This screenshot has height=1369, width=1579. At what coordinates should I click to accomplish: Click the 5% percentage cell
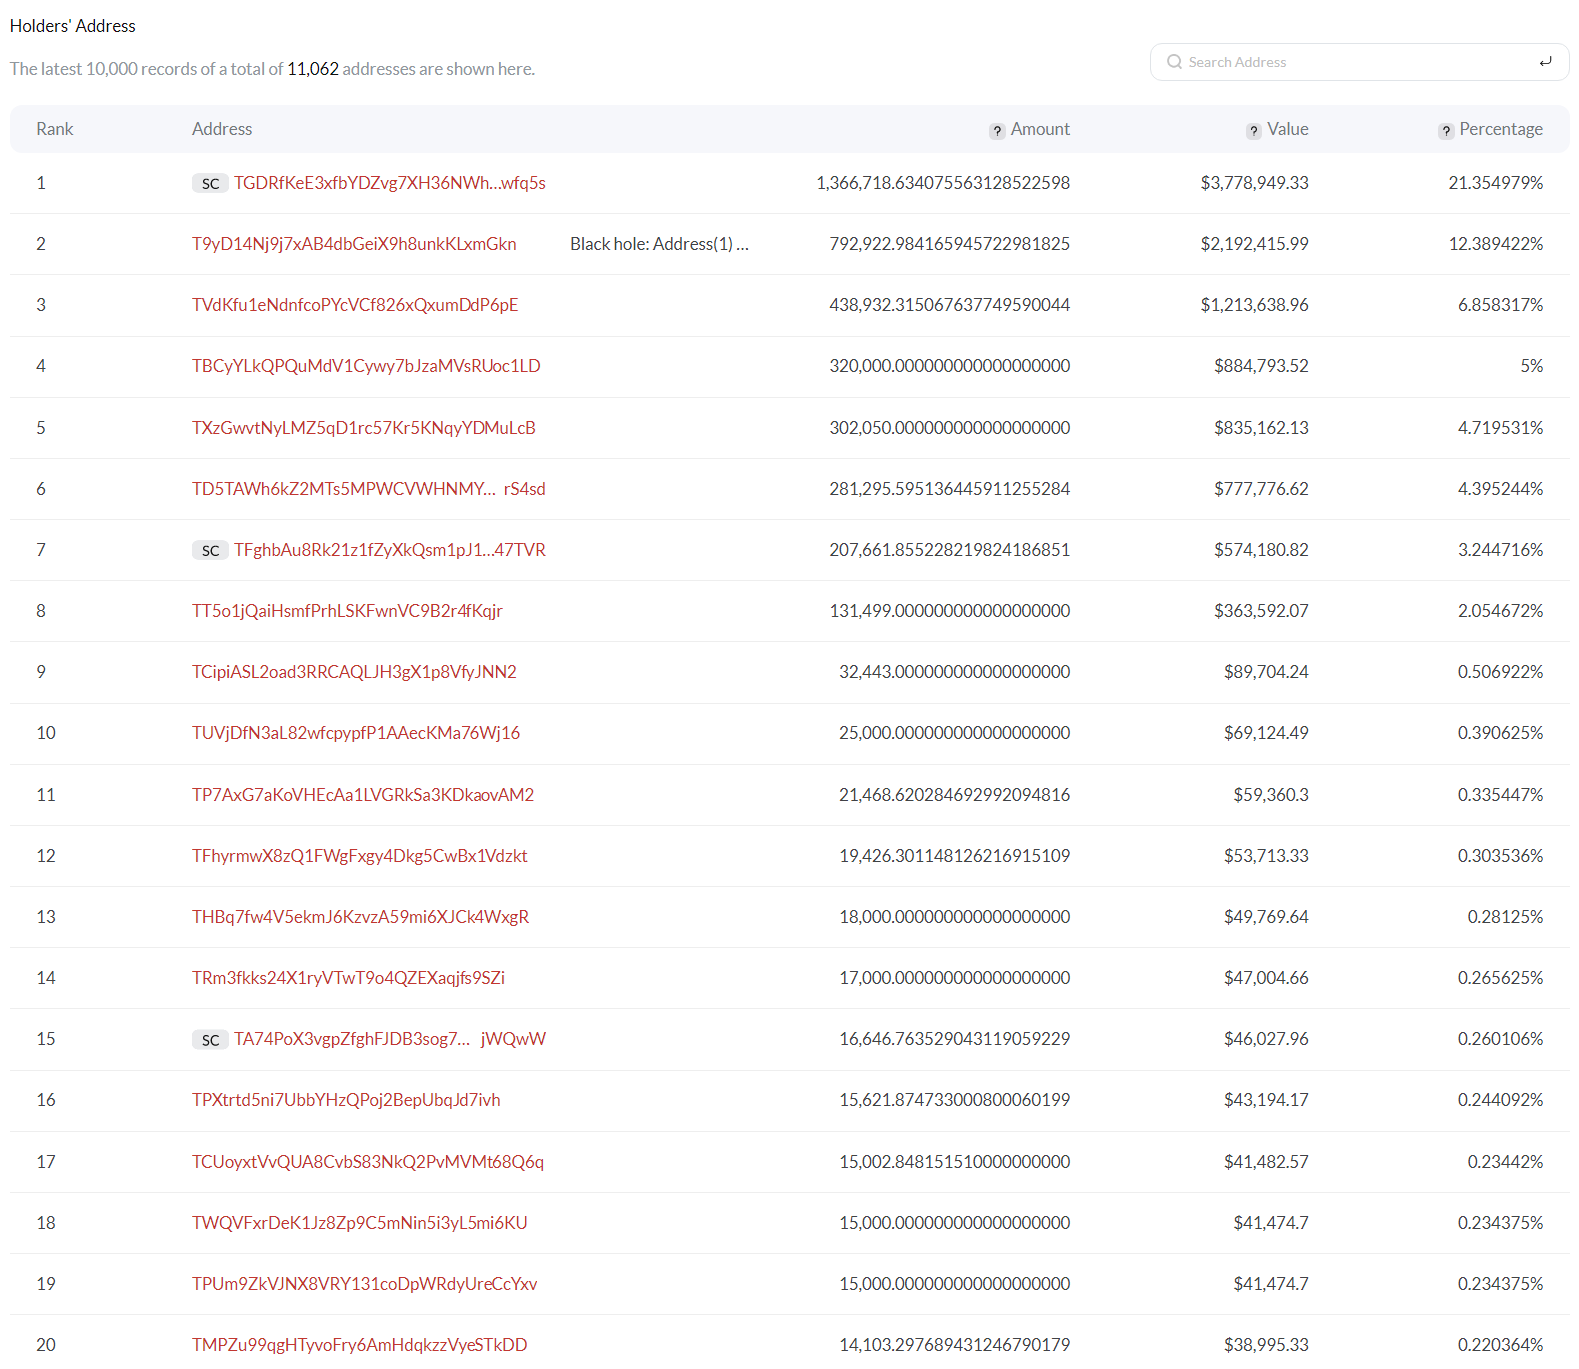[x=1532, y=366]
